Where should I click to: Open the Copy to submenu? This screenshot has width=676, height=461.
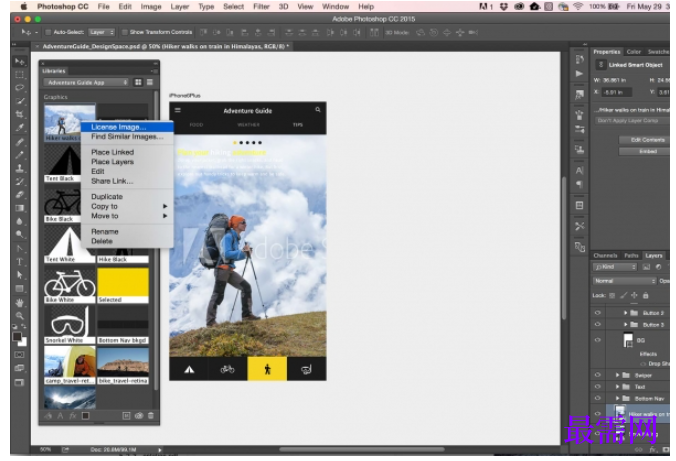click(127, 206)
